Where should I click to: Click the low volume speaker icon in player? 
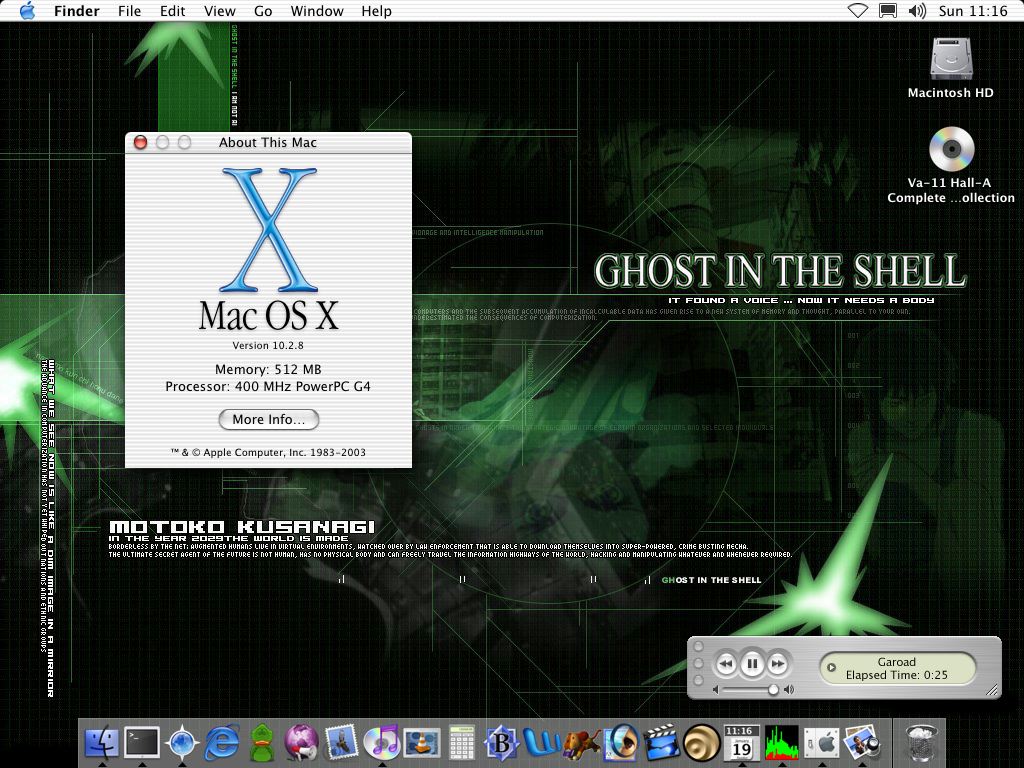[716, 690]
